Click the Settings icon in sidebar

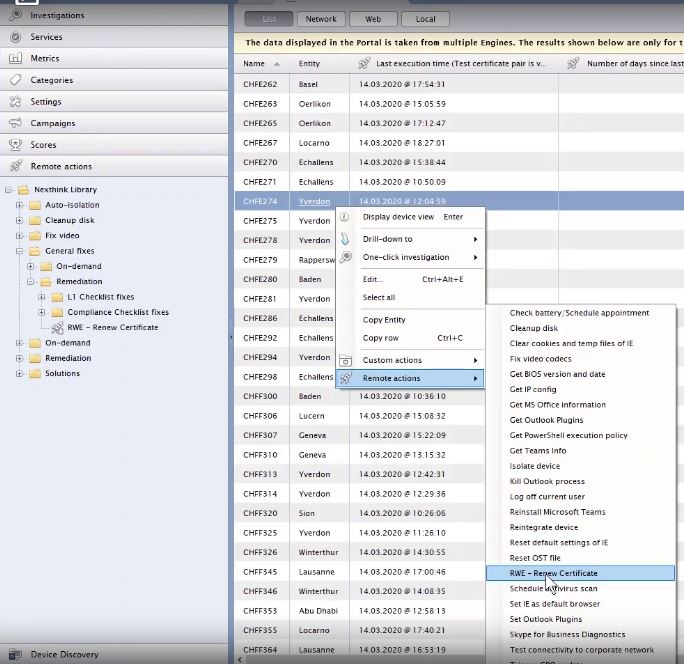(x=14, y=102)
